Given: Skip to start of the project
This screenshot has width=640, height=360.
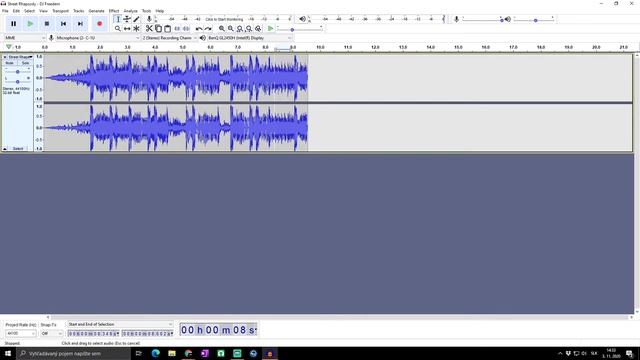Looking at the screenshot, I should 63,24.
